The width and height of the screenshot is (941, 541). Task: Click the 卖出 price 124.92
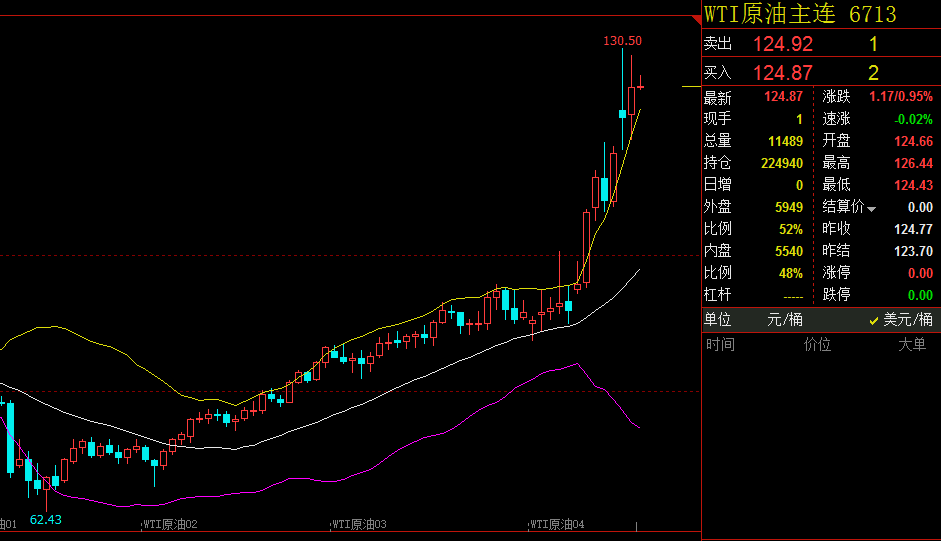(x=783, y=44)
